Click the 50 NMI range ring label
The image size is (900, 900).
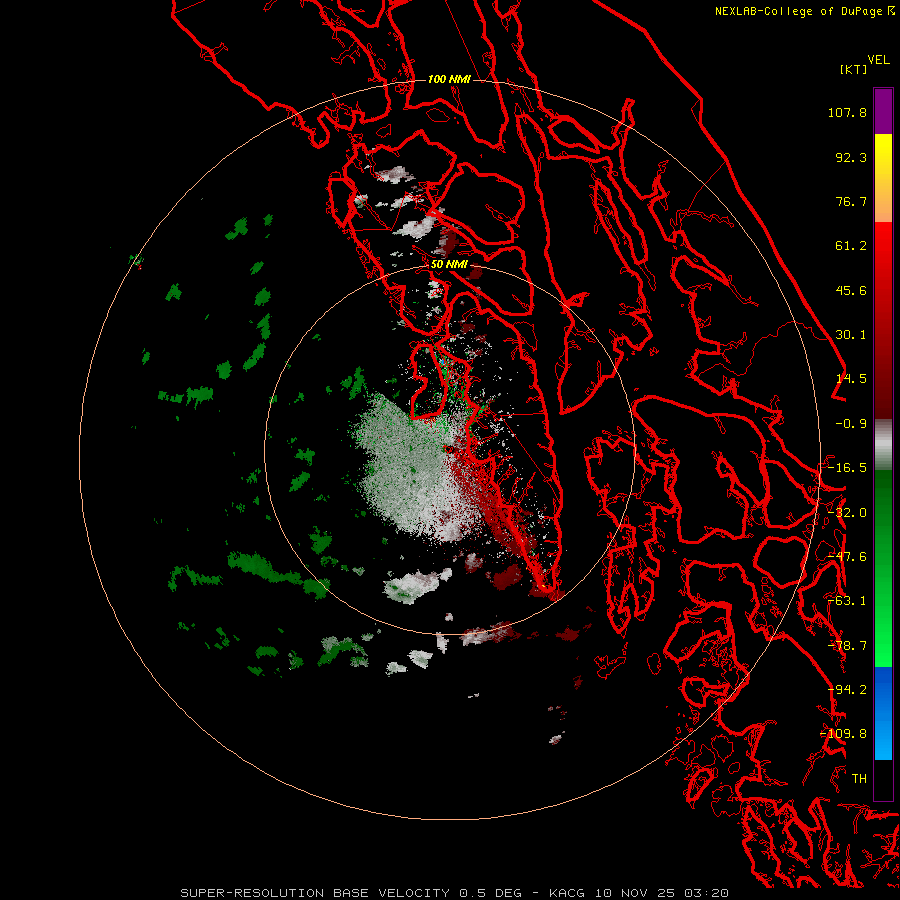(449, 265)
